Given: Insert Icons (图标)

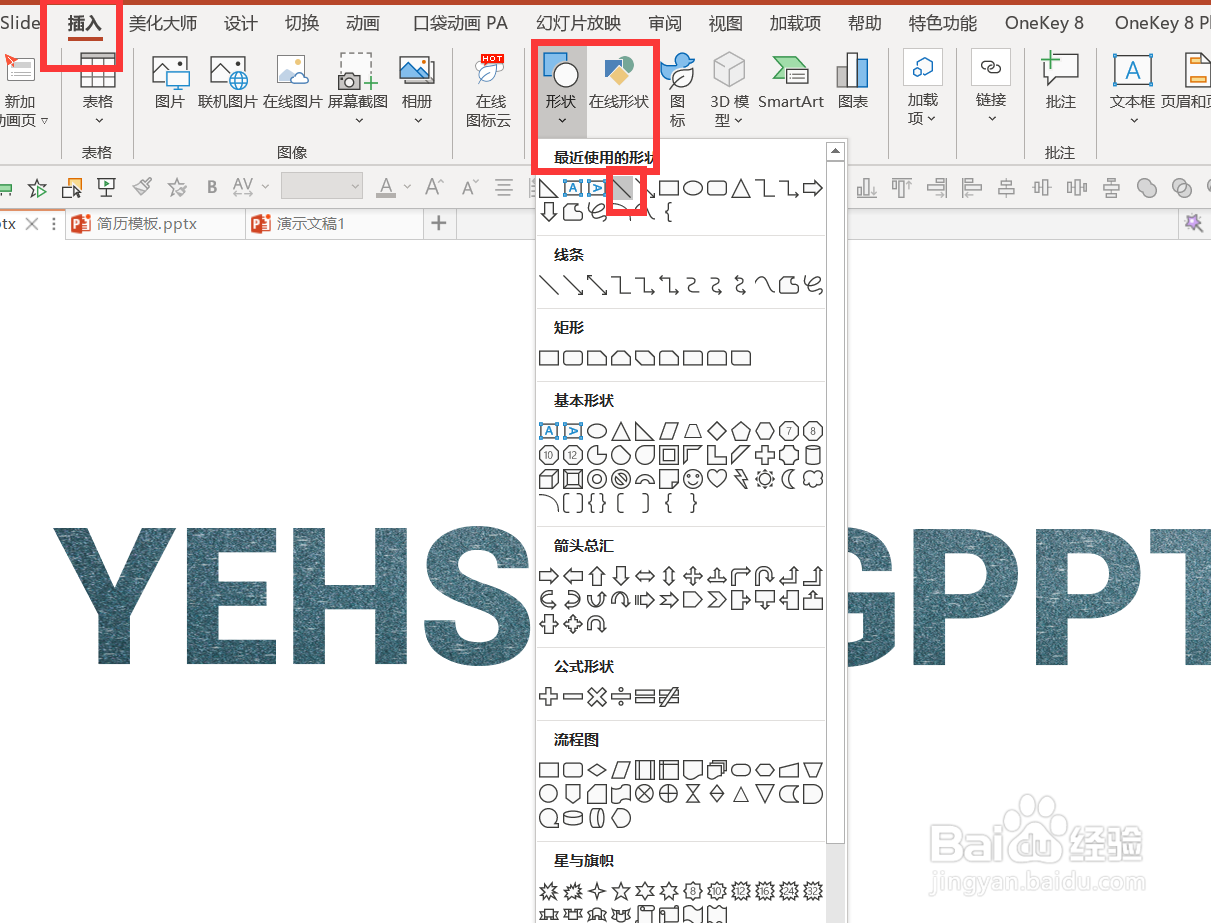Looking at the screenshot, I should coord(678,90).
